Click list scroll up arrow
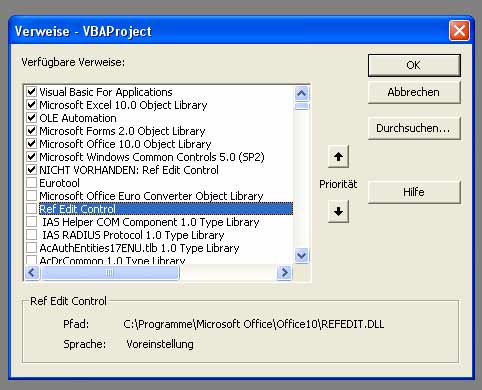482x390 pixels. [x=302, y=93]
